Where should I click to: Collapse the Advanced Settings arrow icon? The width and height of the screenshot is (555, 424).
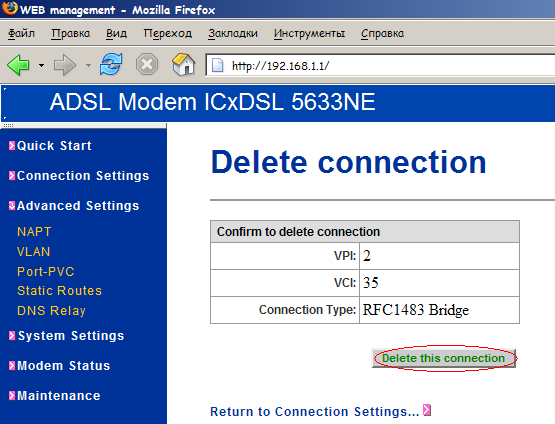point(12,206)
